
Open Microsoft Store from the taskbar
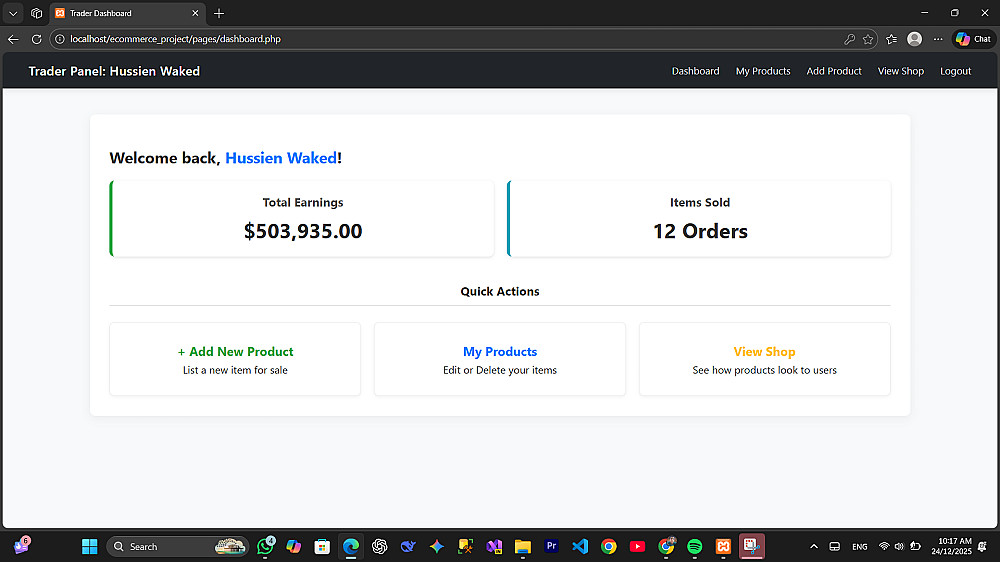pyautogui.click(x=322, y=547)
